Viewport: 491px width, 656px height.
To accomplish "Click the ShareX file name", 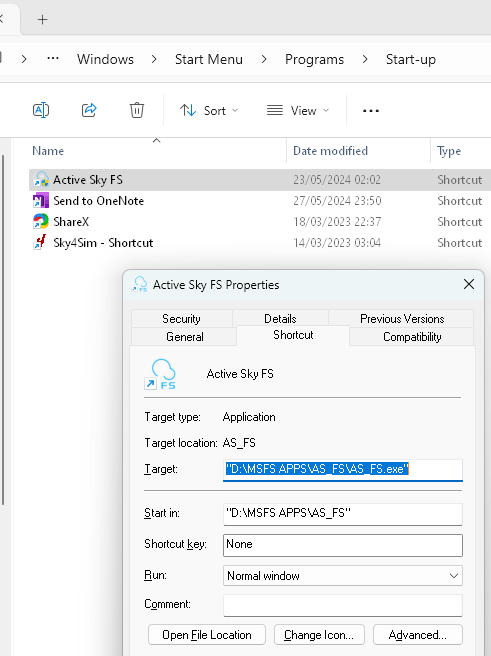I will coord(71,222).
